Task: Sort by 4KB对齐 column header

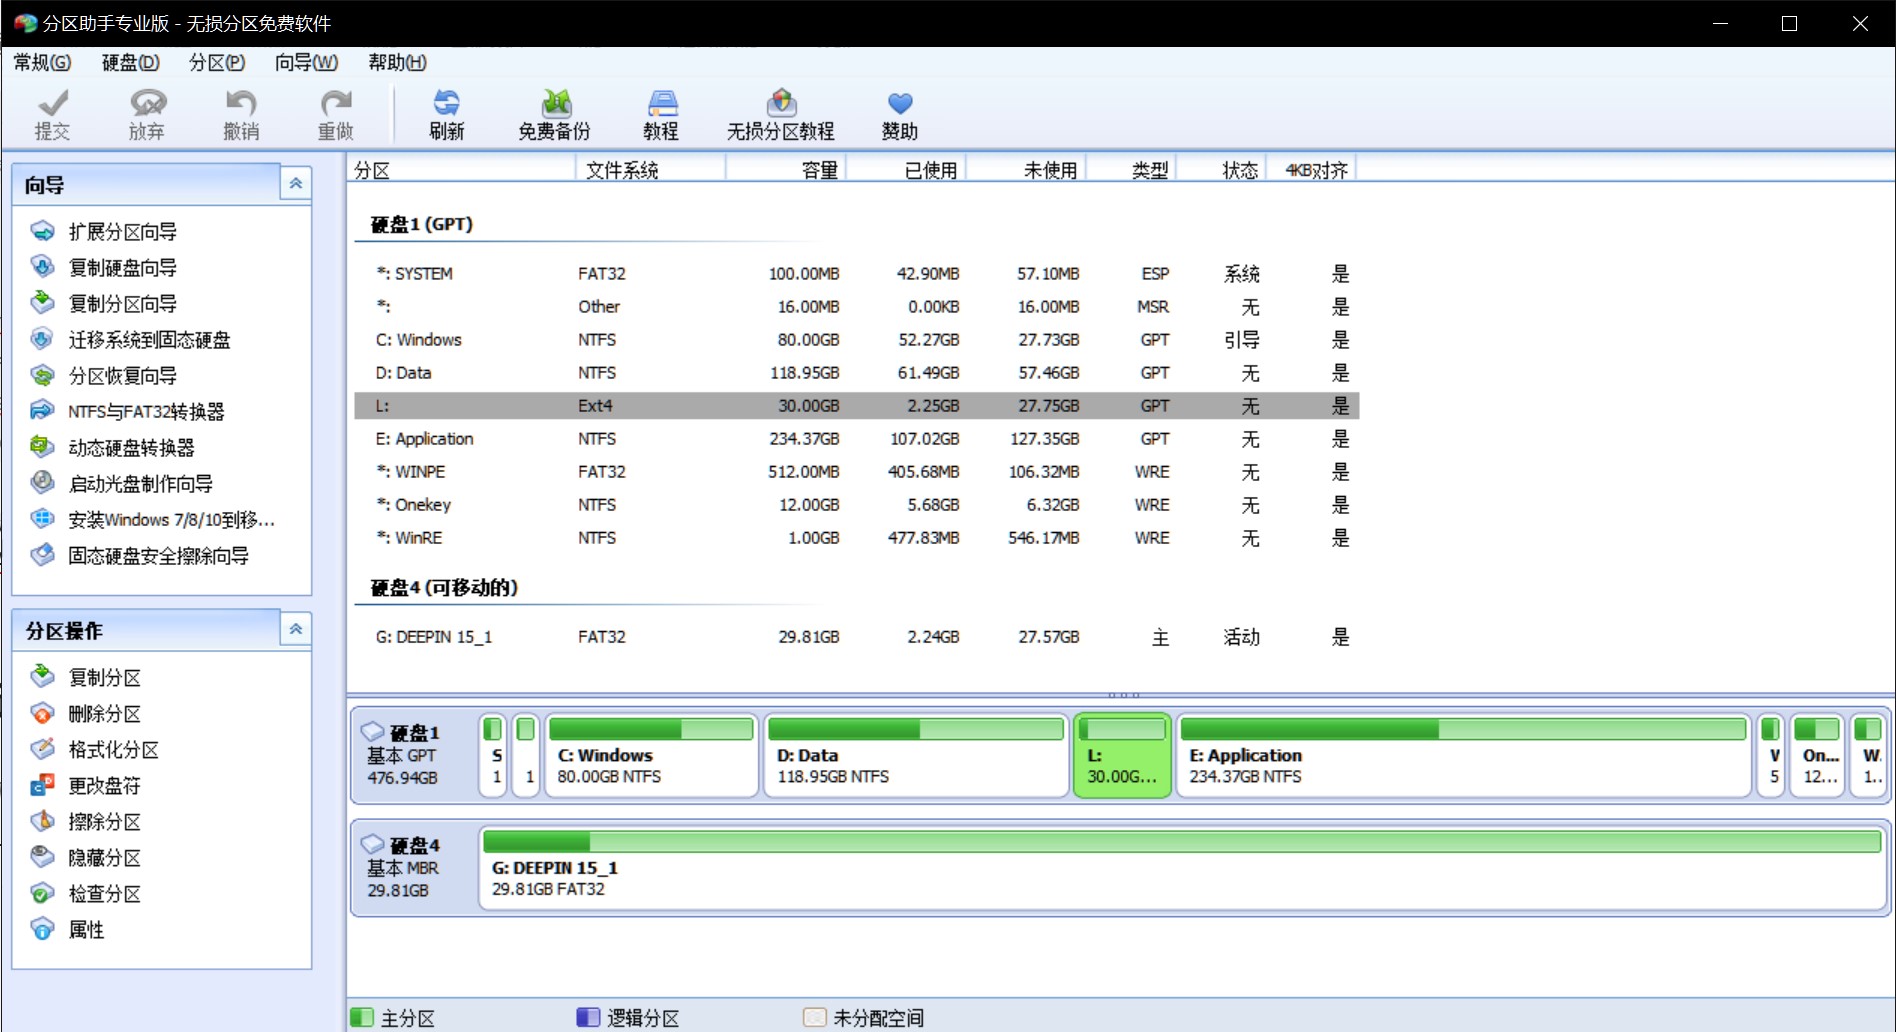Action: [1311, 170]
